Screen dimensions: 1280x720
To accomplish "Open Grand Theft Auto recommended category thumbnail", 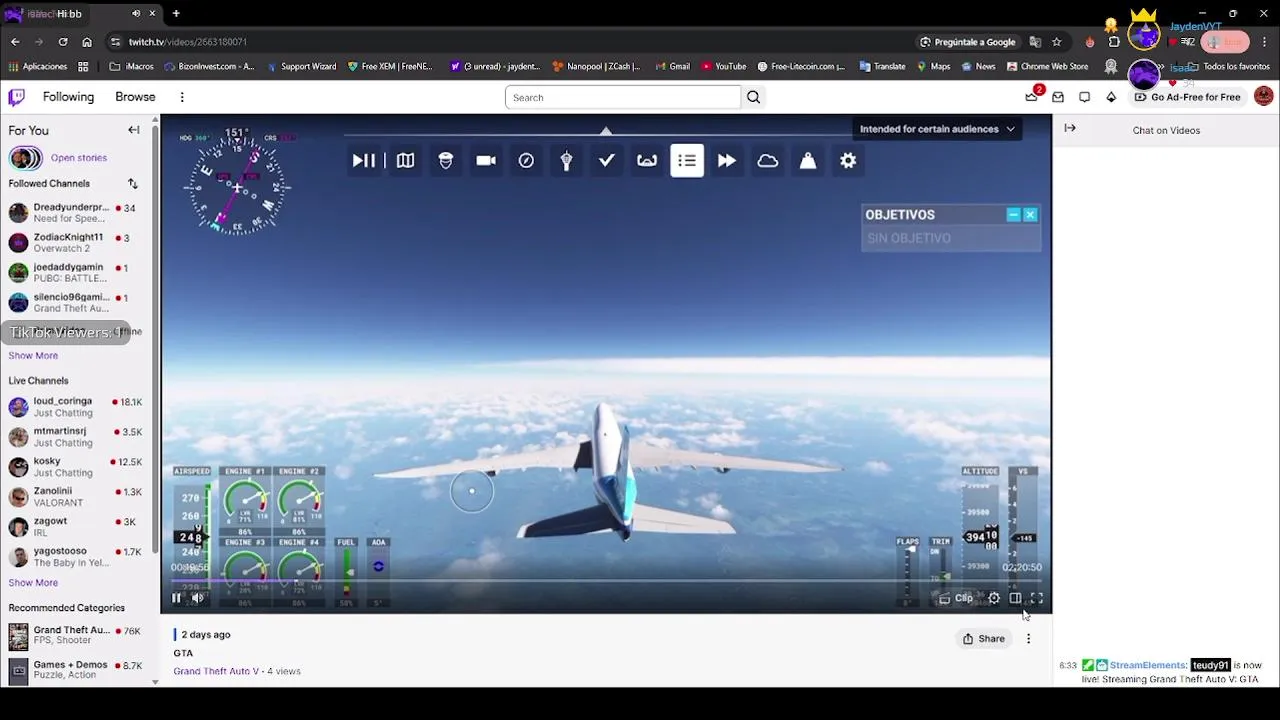I will pyautogui.click(x=18, y=636).
